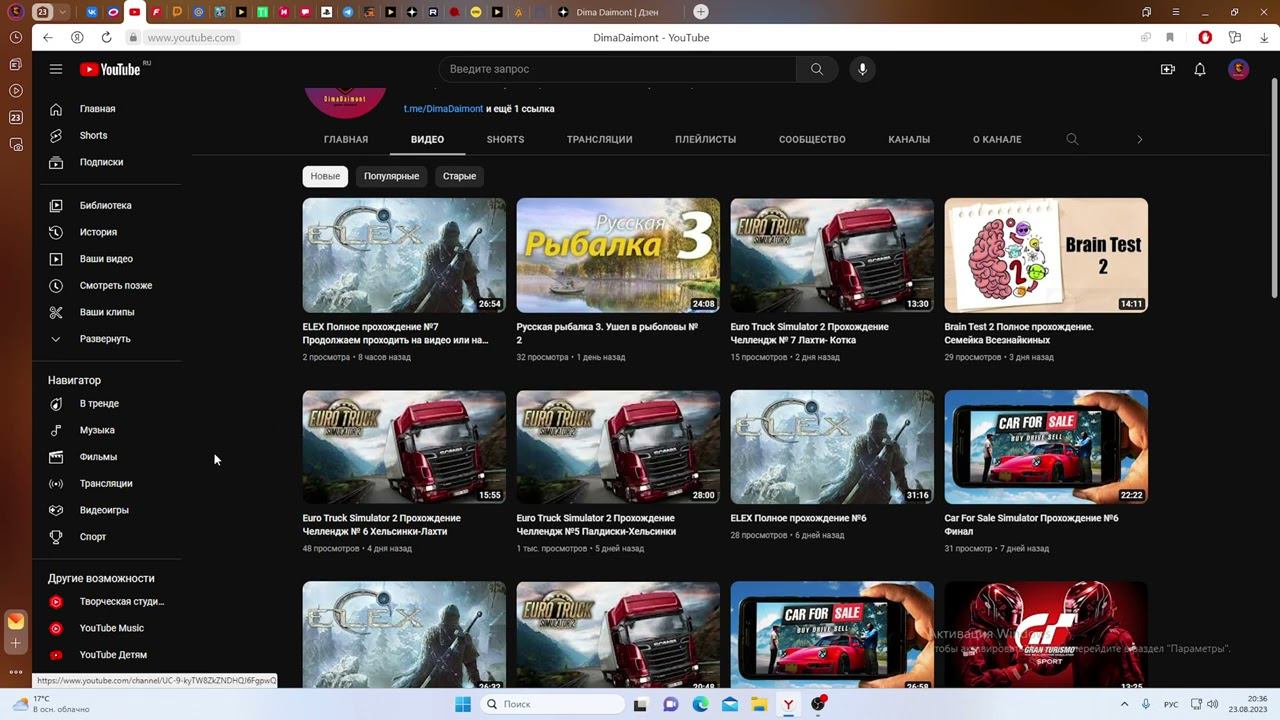Screen dimensions: 1280x720
Task: Open a new browser tab with plus
Action: tap(701, 12)
